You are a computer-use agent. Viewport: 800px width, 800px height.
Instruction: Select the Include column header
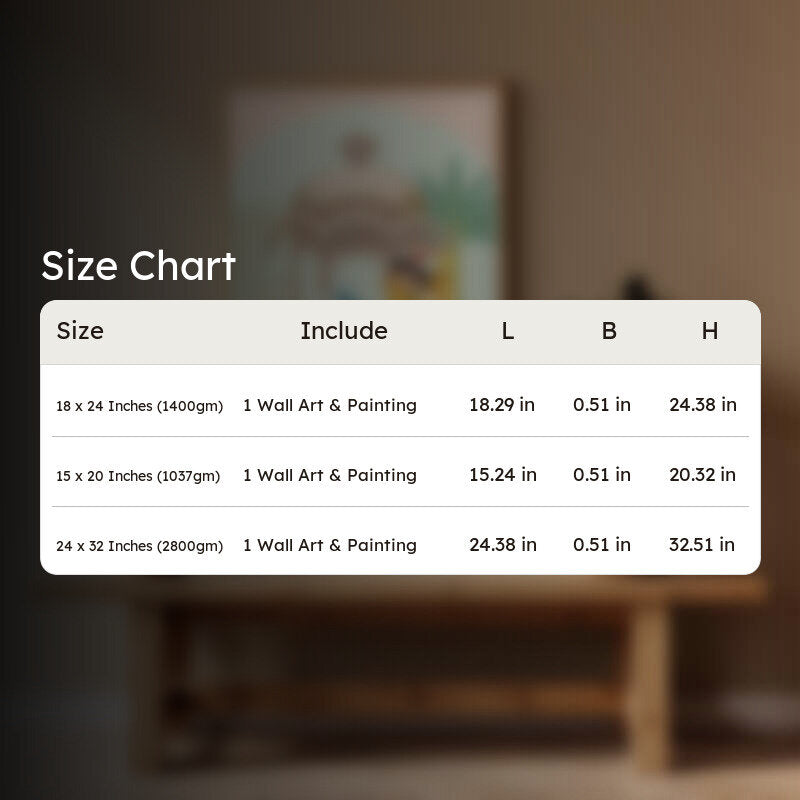tap(344, 331)
